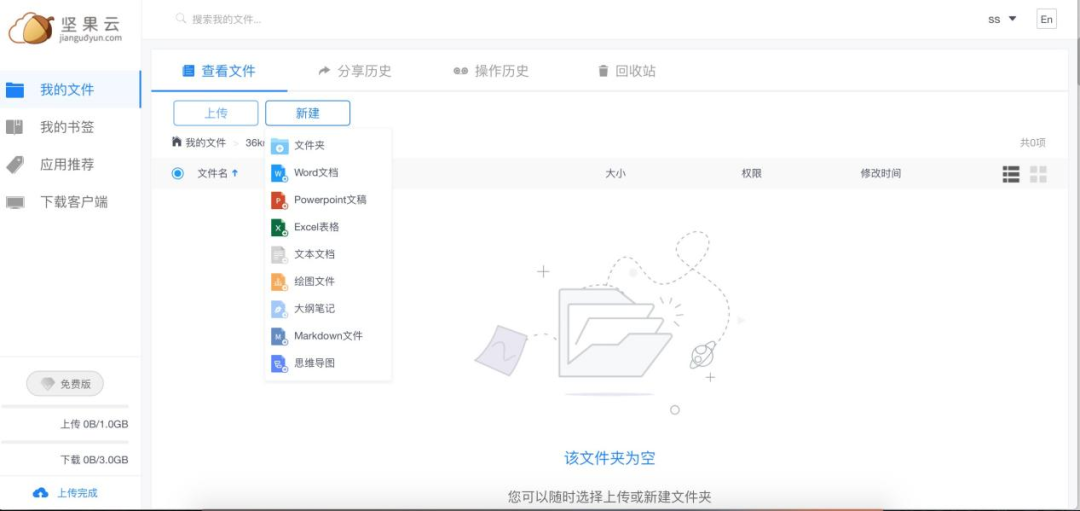Switch to grid view layout
This screenshot has height=511, width=1080.
(x=1038, y=174)
